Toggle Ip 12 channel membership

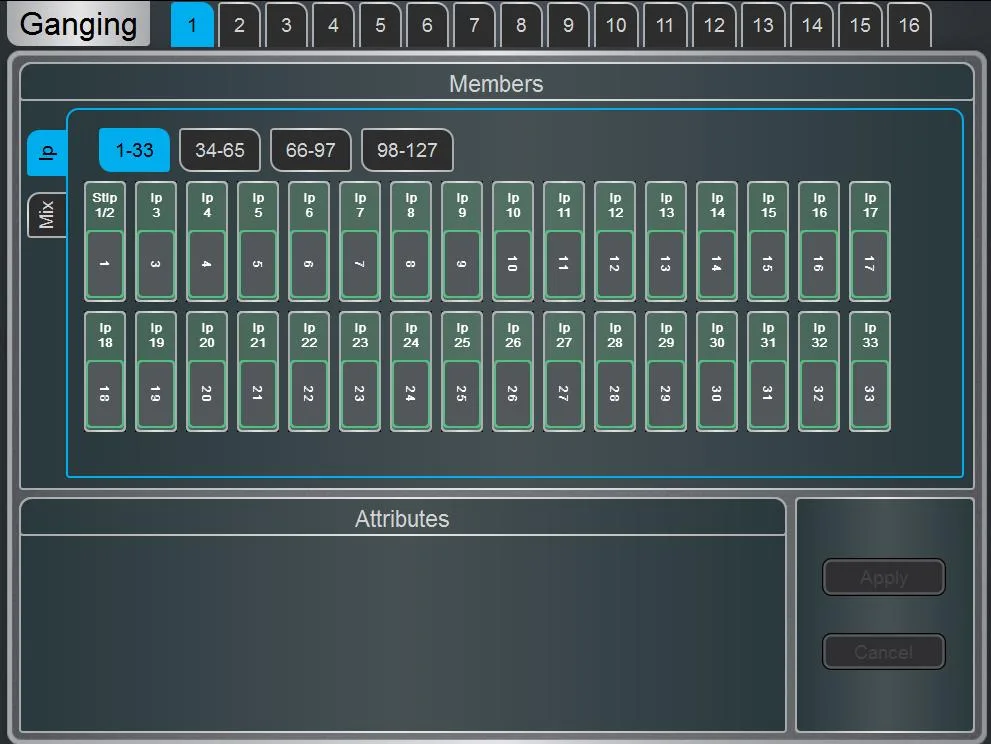[x=615, y=241]
